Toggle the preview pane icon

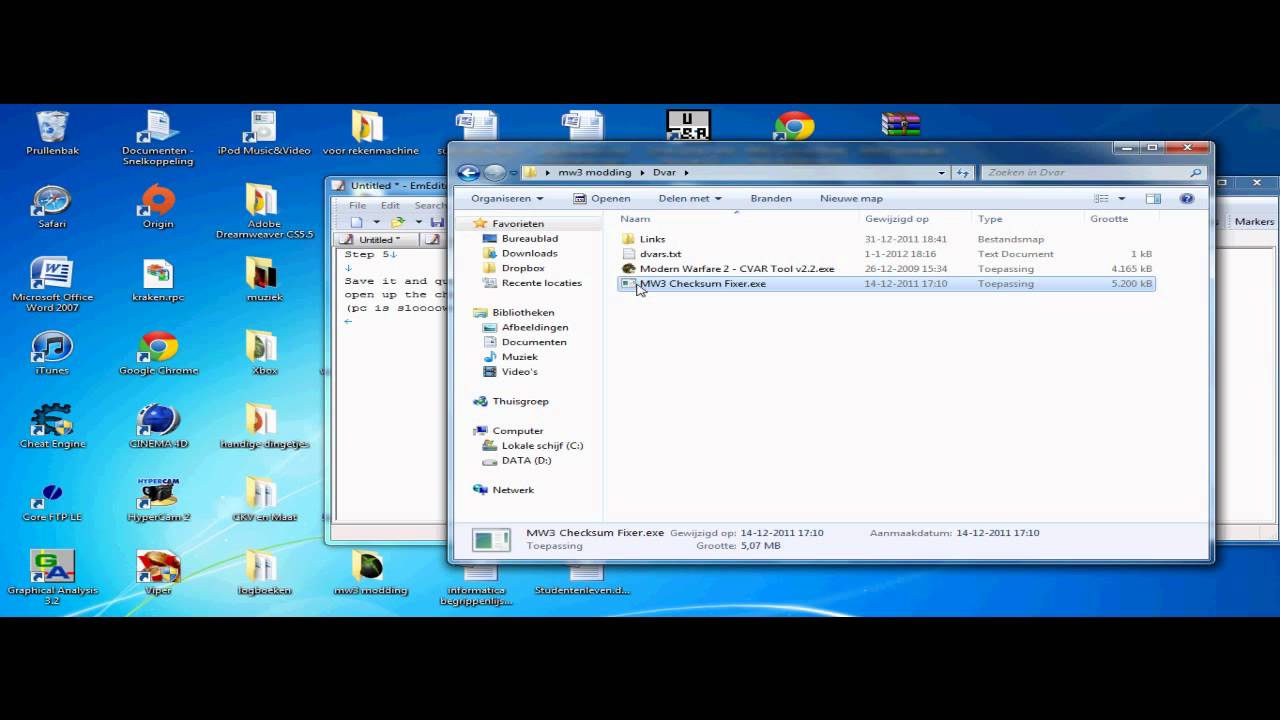click(1153, 198)
